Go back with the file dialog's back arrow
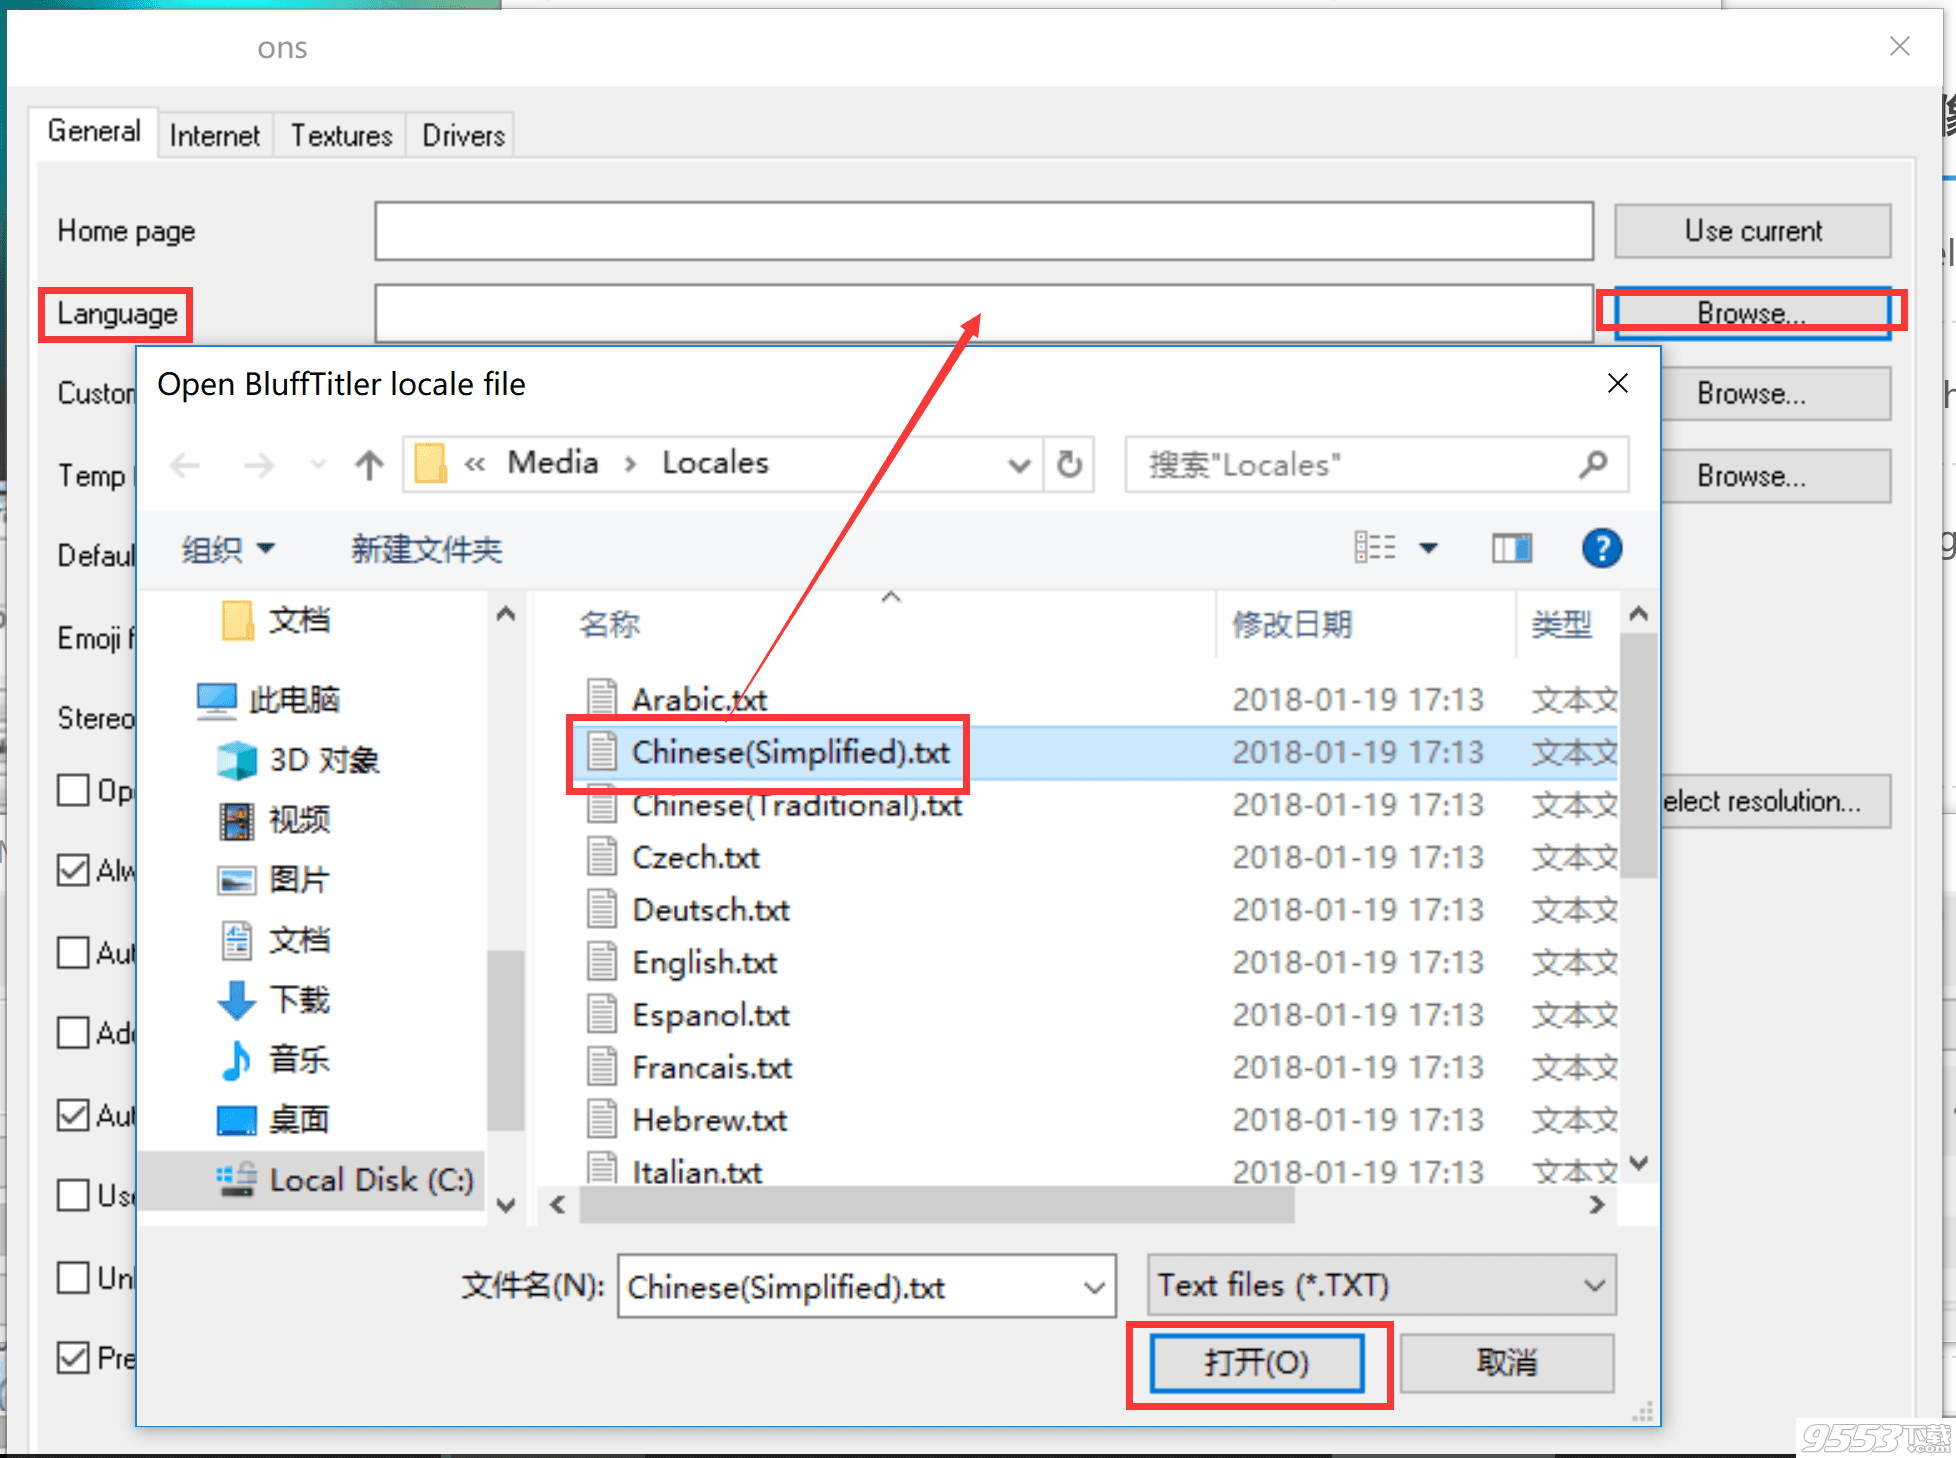Image resolution: width=1956 pixels, height=1458 pixels. (x=185, y=465)
